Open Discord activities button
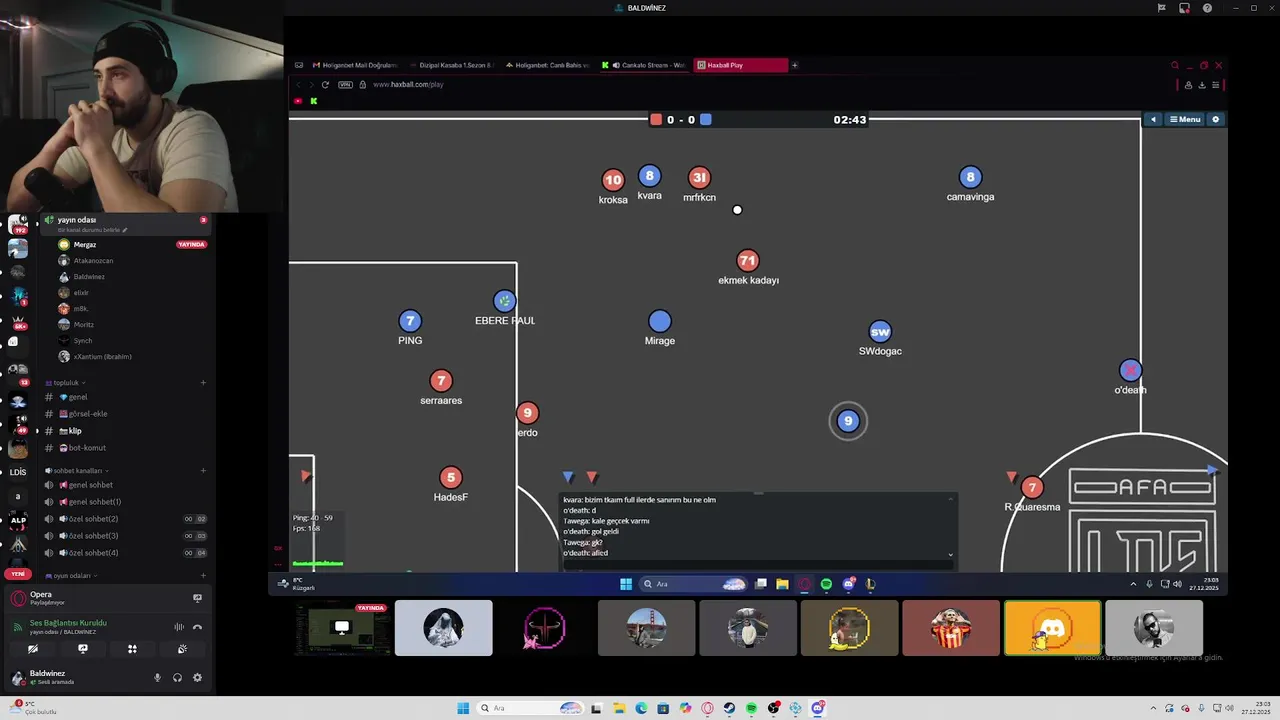The width and height of the screenshot is (1280, 720). [x=132, y=649]
